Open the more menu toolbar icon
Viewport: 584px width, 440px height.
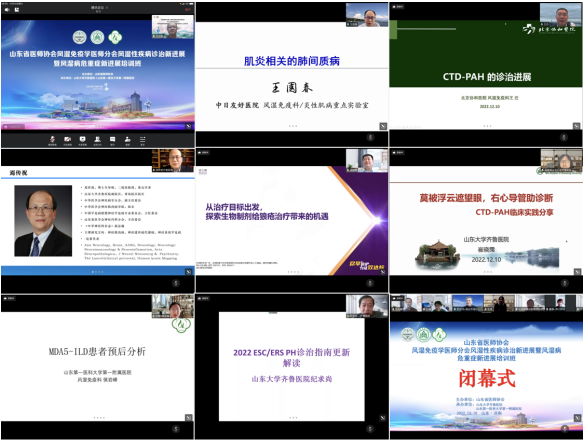coord(142,140)
